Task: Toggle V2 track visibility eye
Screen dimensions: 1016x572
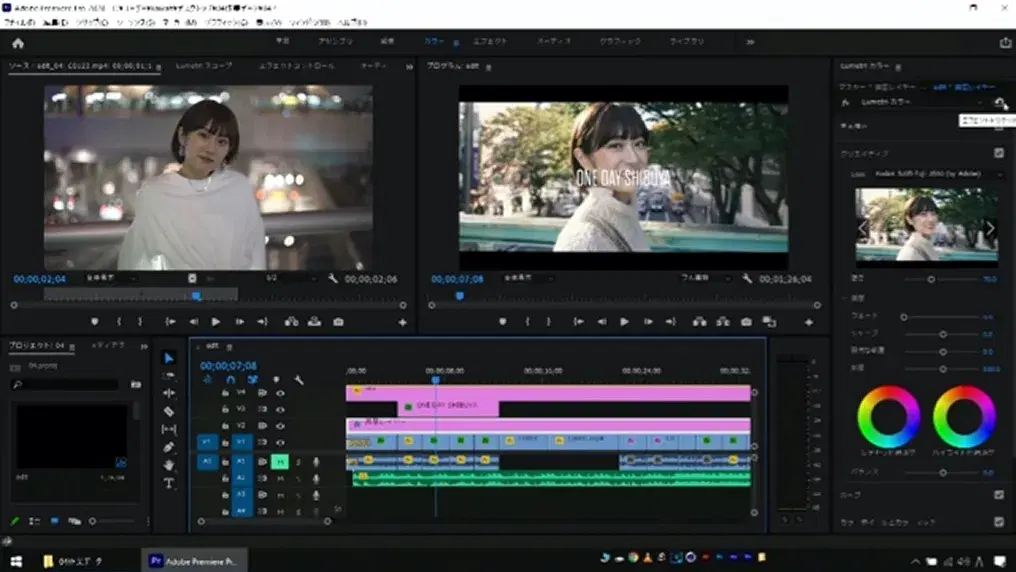Action: [280, 426]
